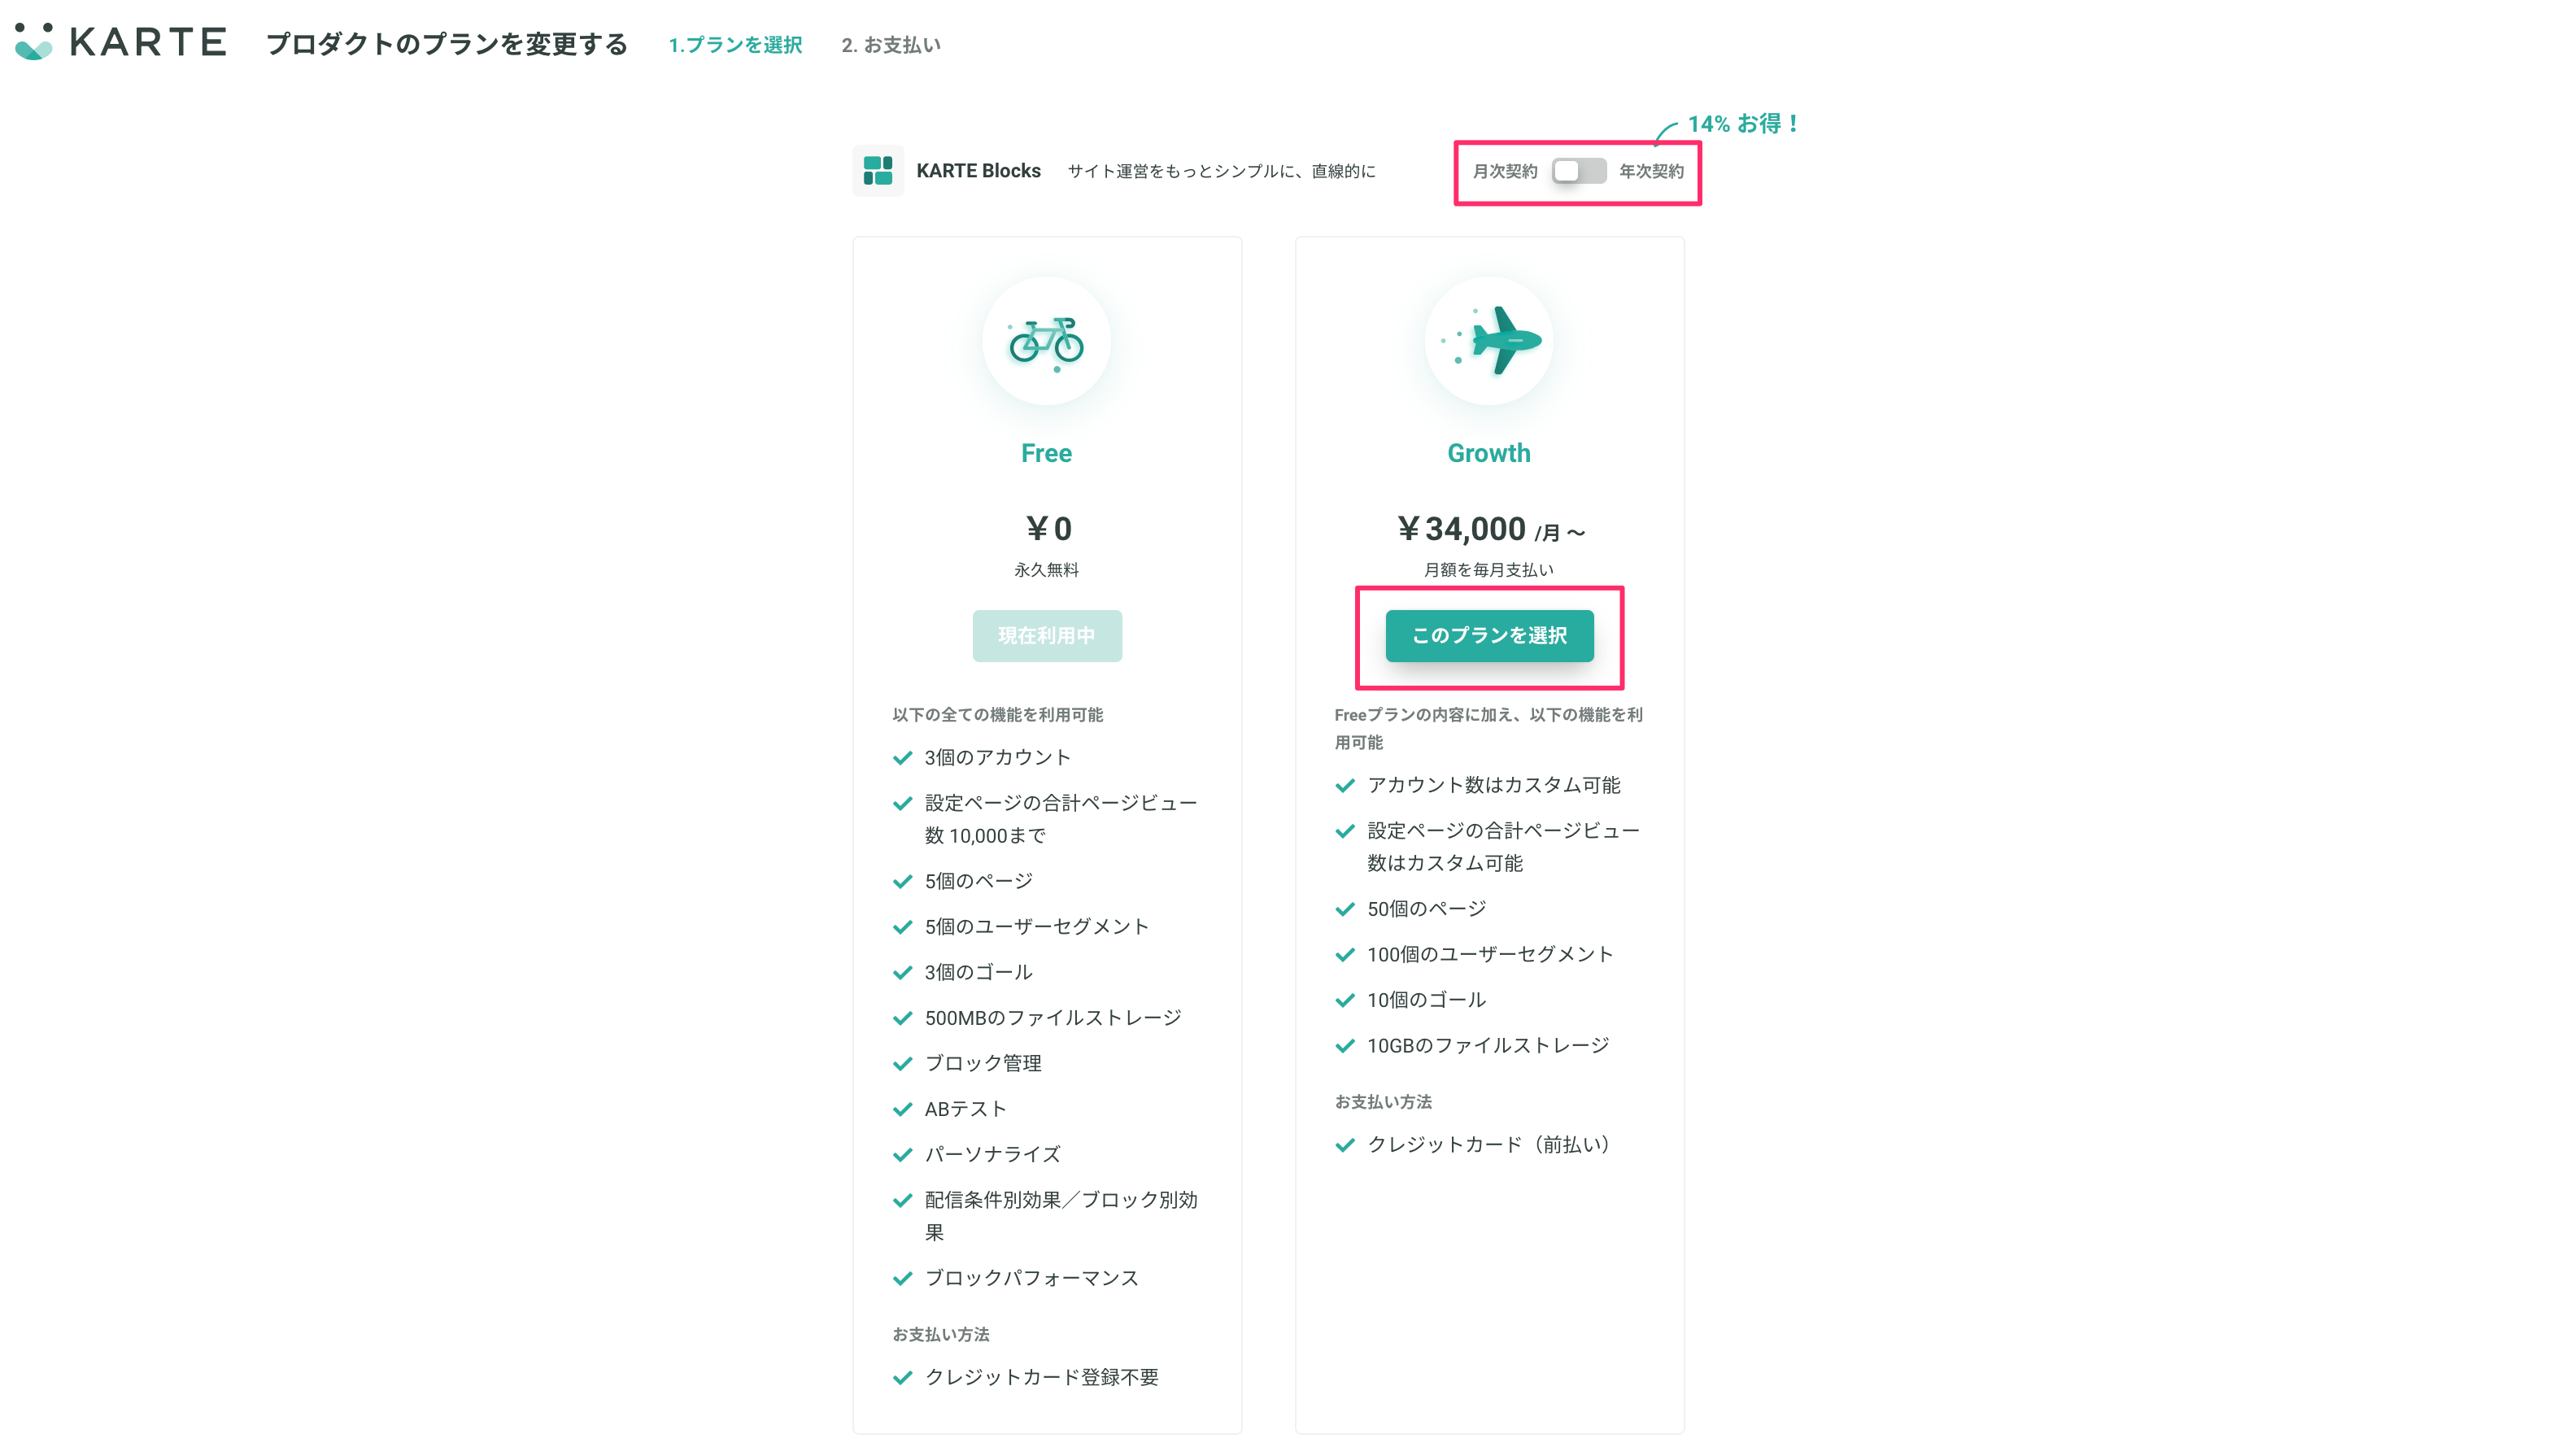Click the Growth plan title
Screen dimensions: 2554x1456
[x=1488, y=453]
